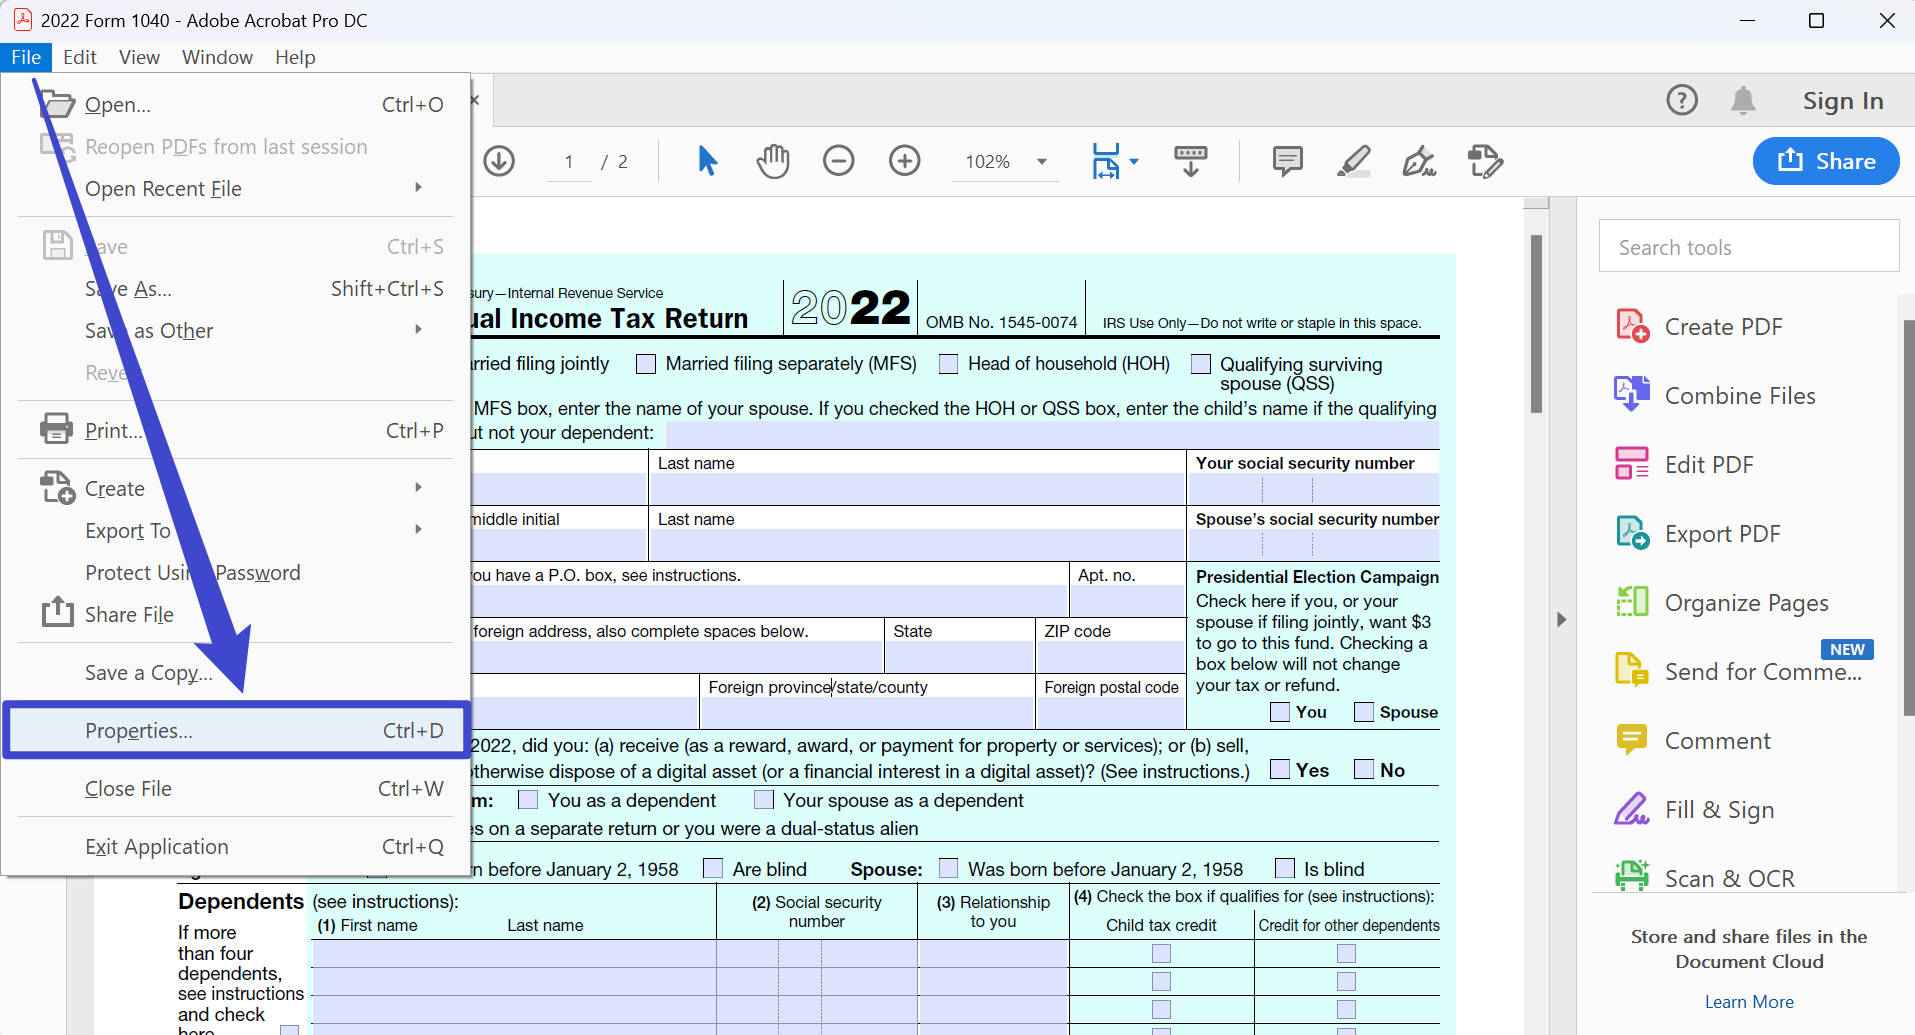Image resolution: width=1915 pixels, height=1035 pixels.
Task: Open the zoom percentage dropdown
Action: click(1040, 161)
